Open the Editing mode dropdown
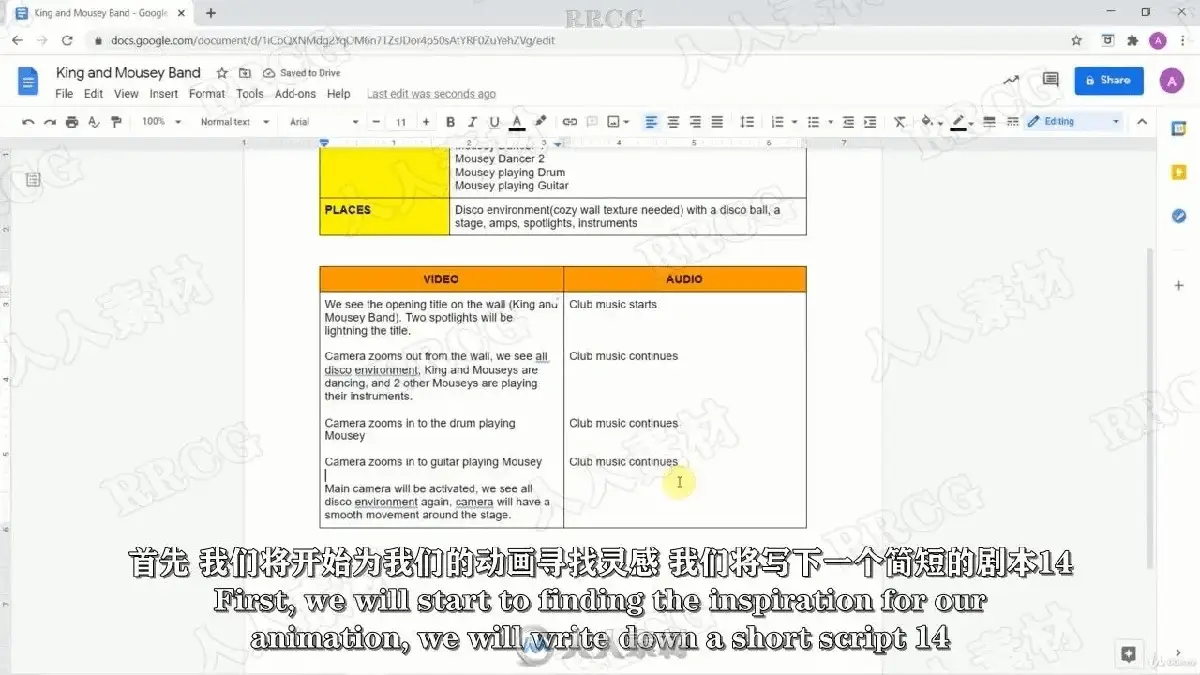This screenshot has height=675, width=1200. tap(1075, 122)
